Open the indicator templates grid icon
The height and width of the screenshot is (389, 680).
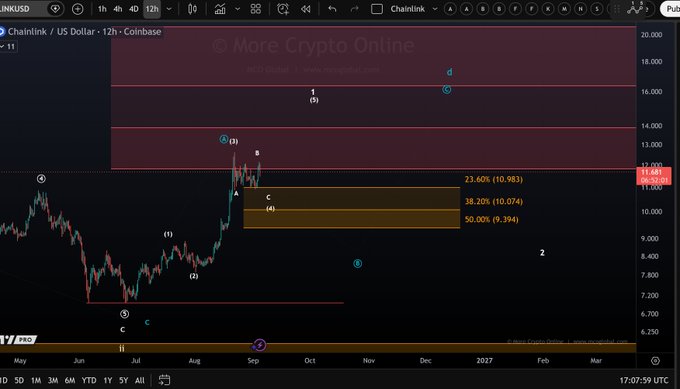[256, 9]
